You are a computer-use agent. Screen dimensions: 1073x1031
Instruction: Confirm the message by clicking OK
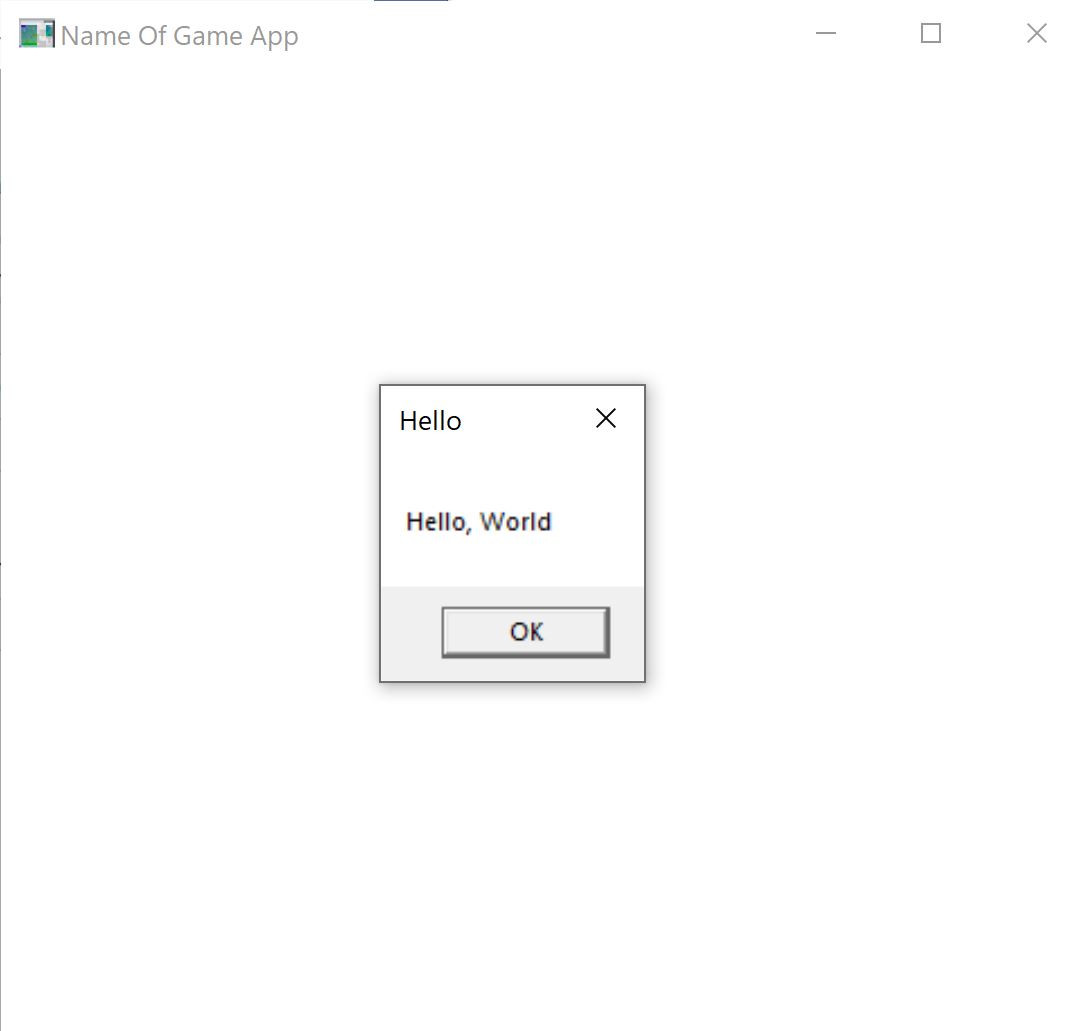(524, 631)
